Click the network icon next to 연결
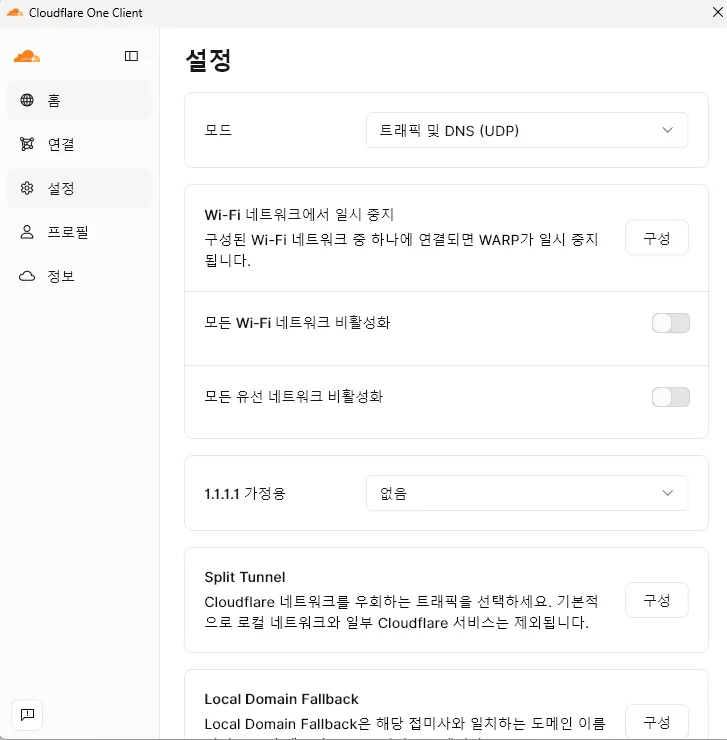 click(x=27, y=144)
